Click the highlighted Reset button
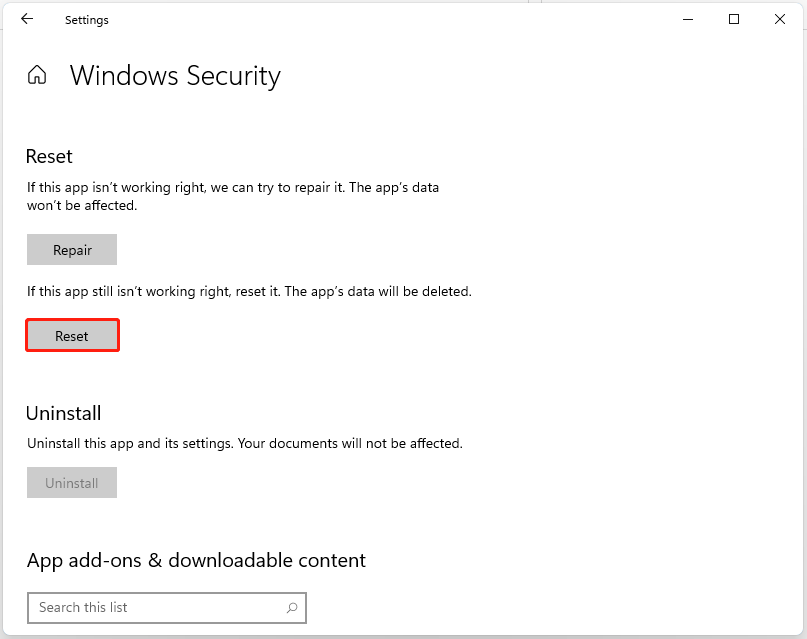807x639 pixels. (71, 335)
